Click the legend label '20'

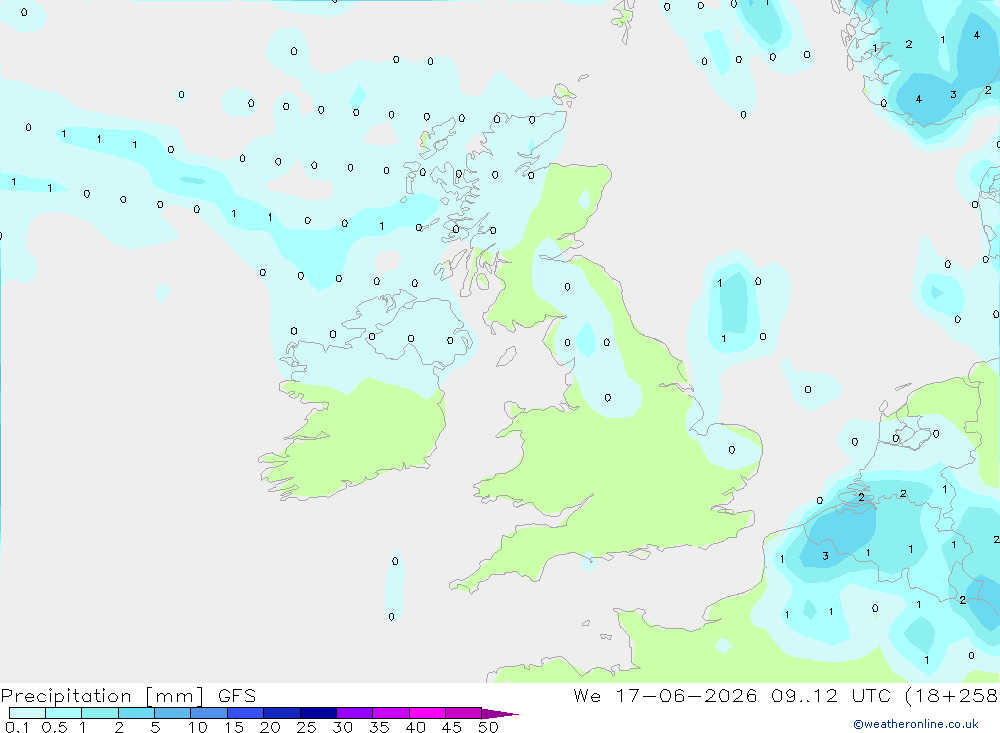pos(270,727)
